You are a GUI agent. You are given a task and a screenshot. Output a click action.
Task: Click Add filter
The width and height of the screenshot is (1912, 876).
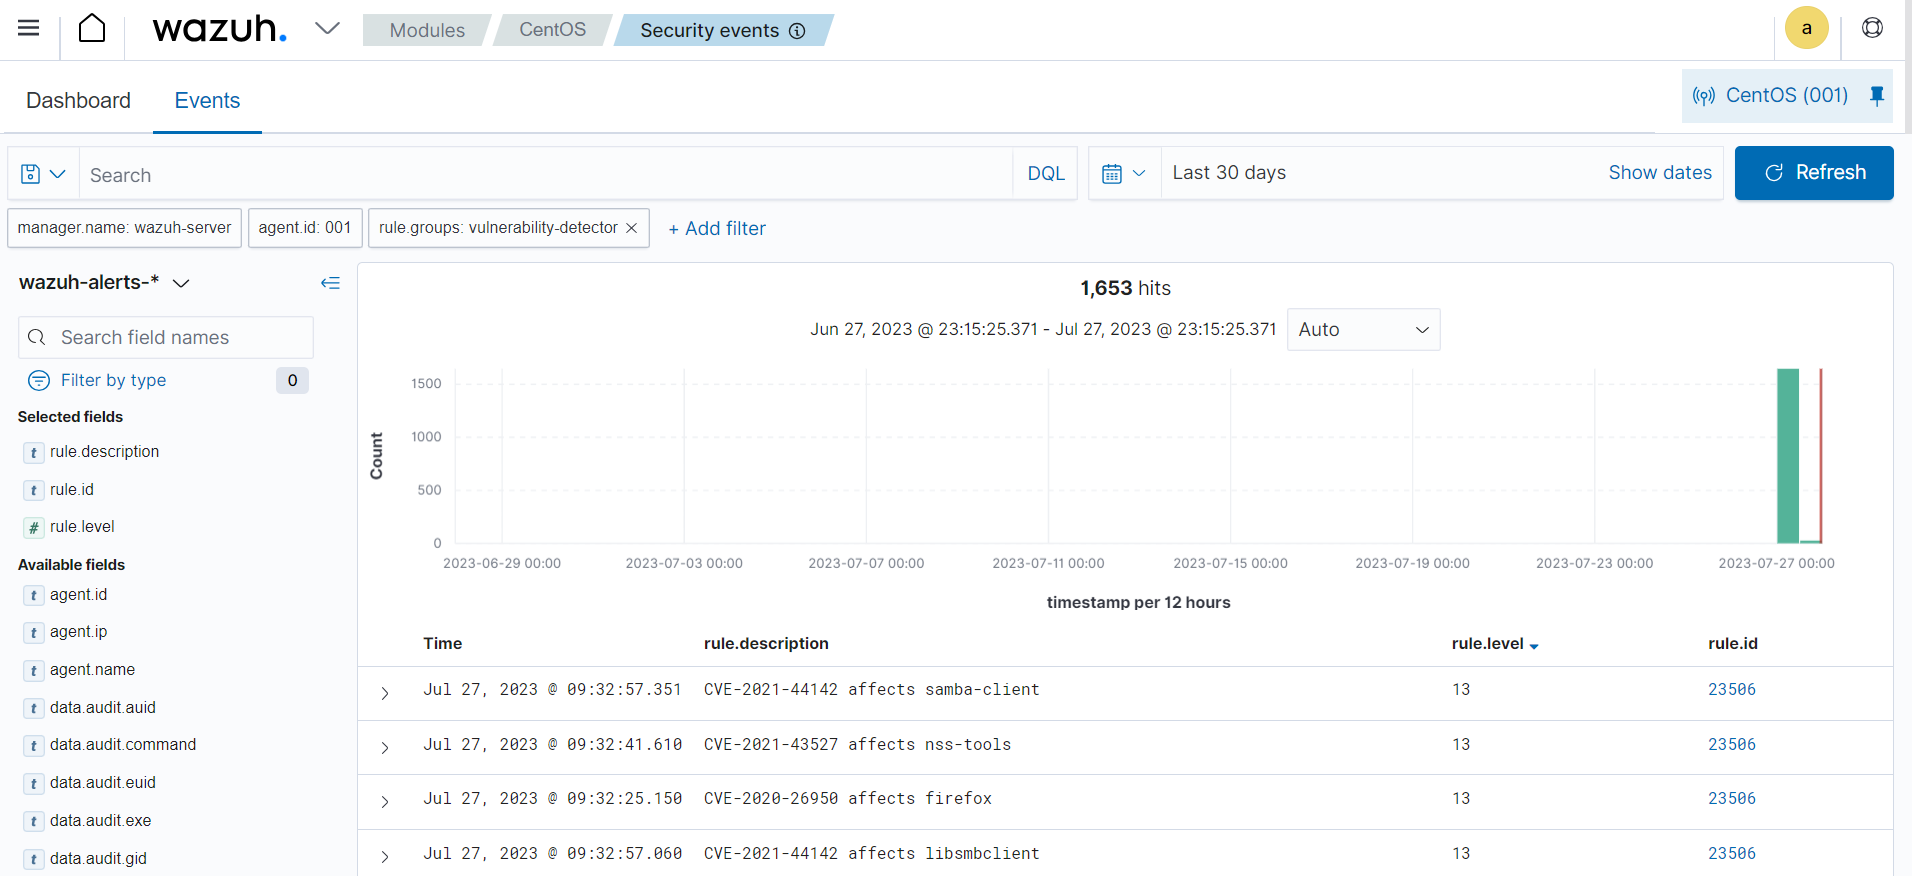pyautogui.click(x=717, y=228)
